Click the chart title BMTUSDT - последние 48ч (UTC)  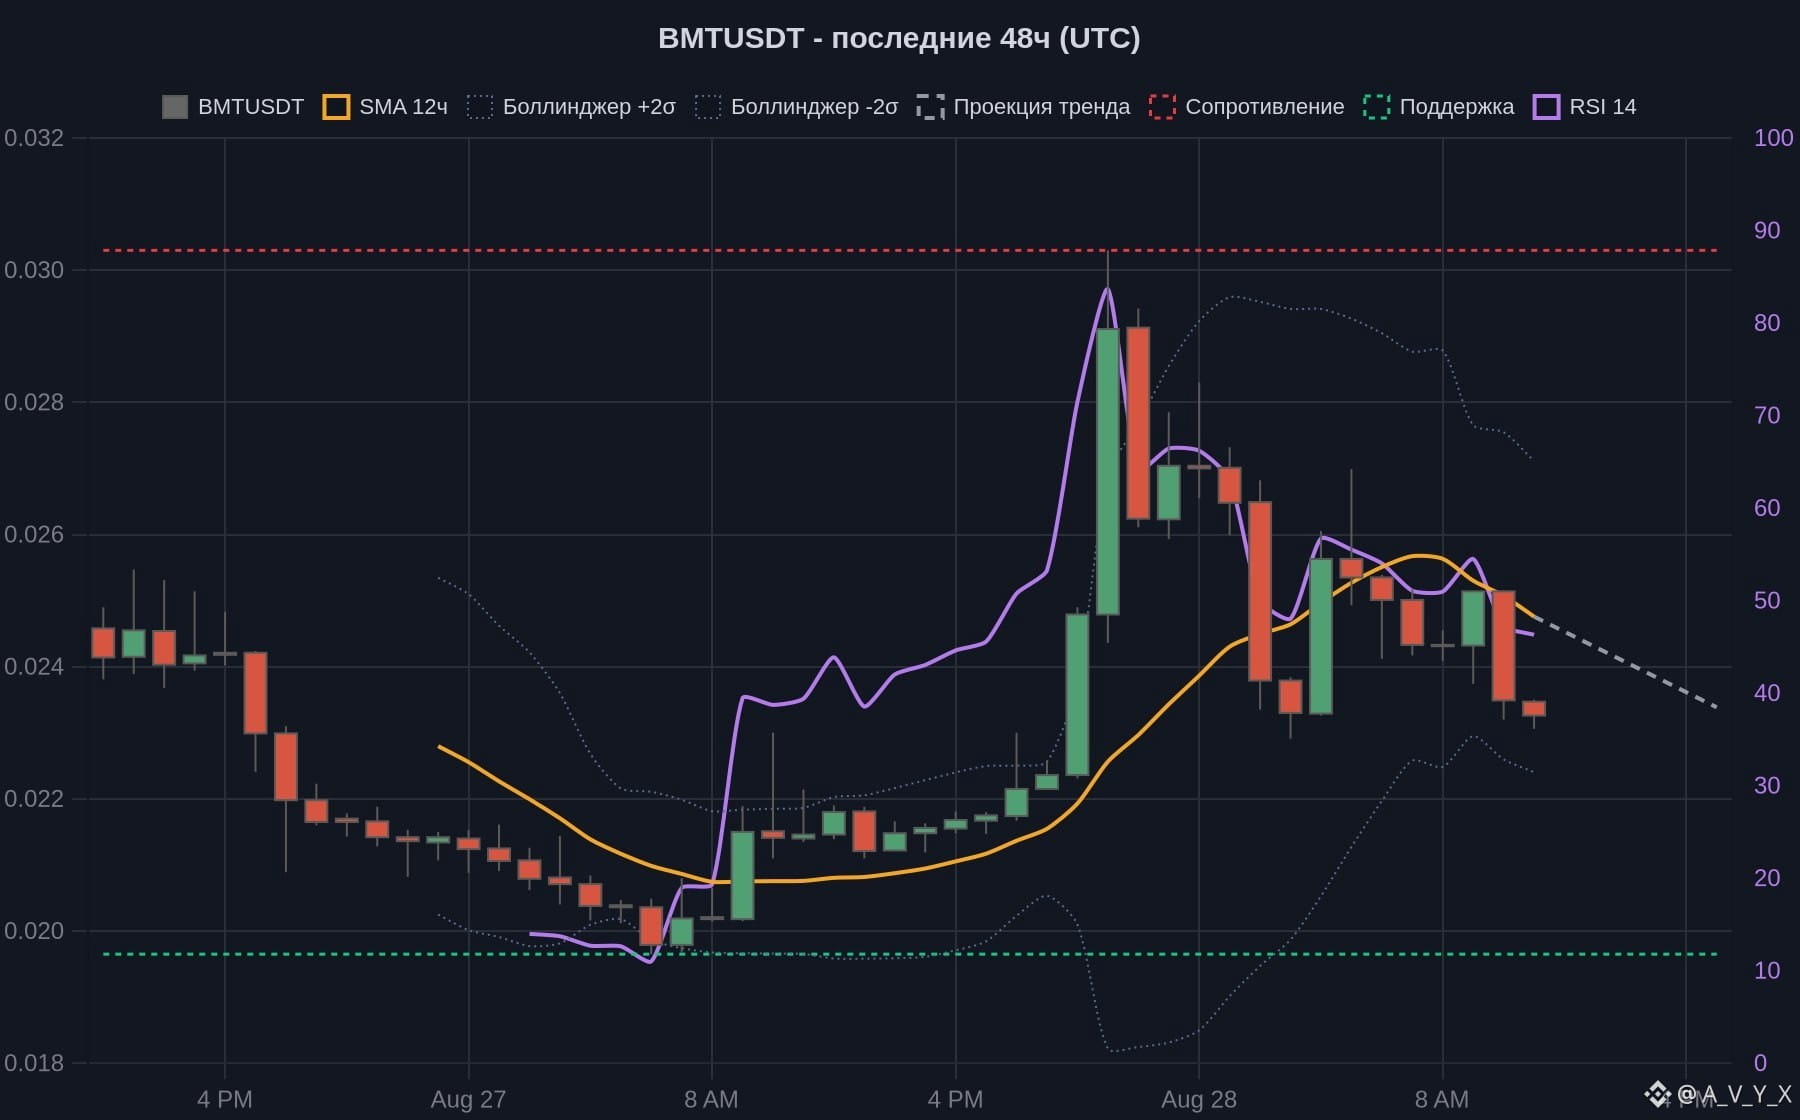tap(899, 38)
